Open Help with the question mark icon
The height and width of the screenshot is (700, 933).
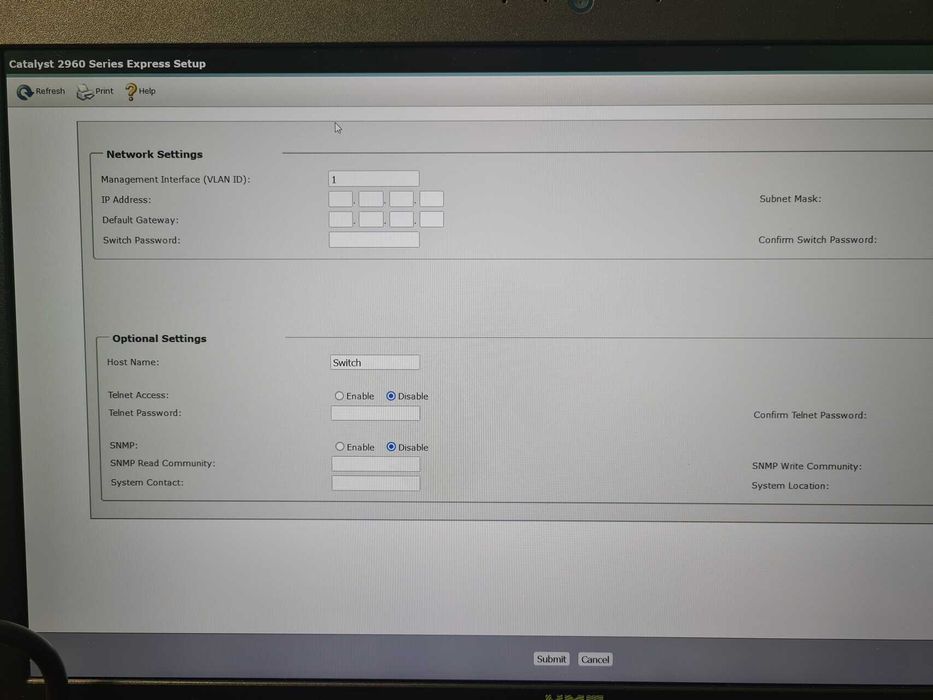coord(131,92)
